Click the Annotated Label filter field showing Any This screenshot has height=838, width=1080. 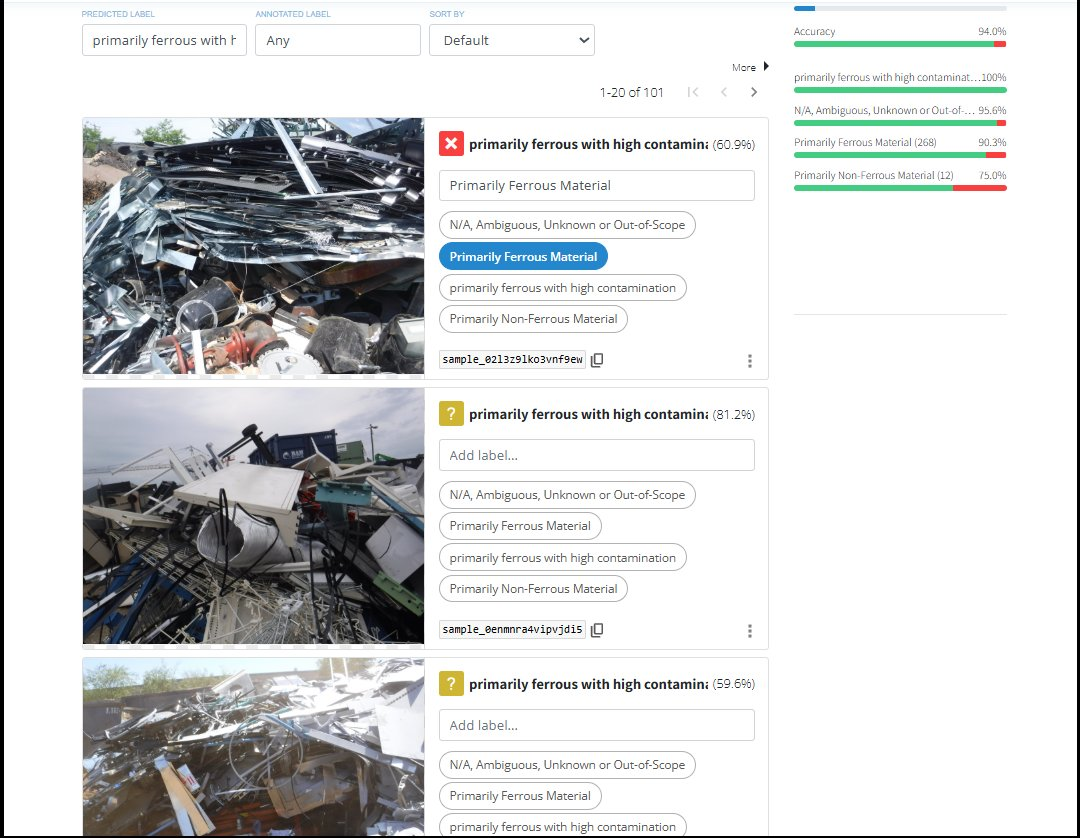338,40
